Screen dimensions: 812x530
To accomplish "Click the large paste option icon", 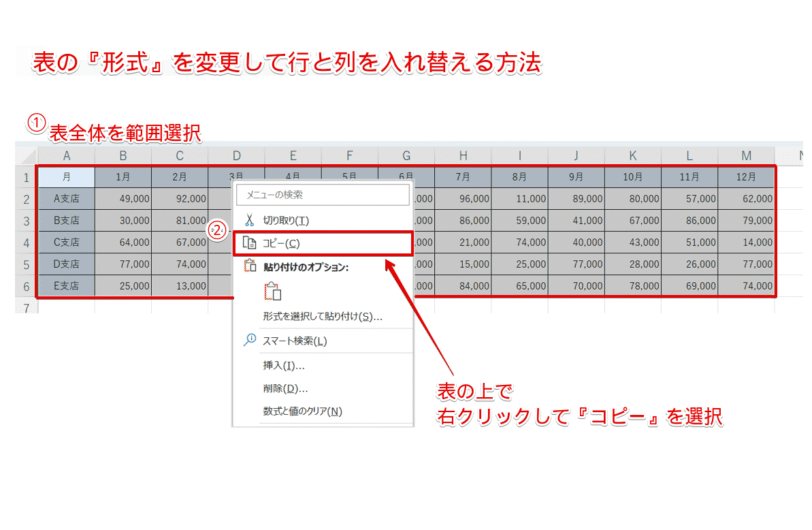I will pyautogui.click(x=272, y=291).
